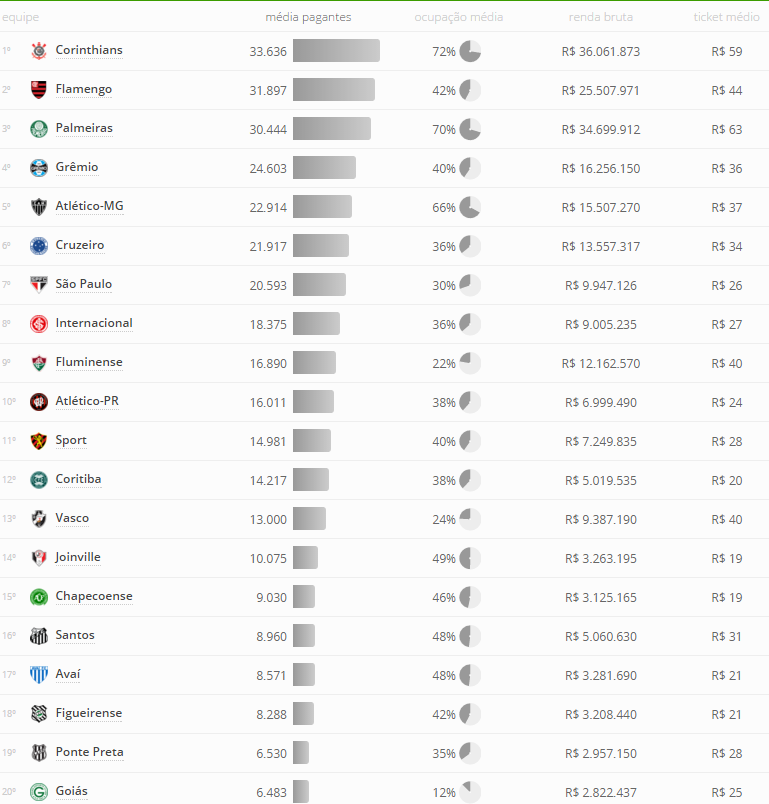769x804 pixels.
Task: Click the Palmeiras club crest icon
Action: click(x=39, y=129)
